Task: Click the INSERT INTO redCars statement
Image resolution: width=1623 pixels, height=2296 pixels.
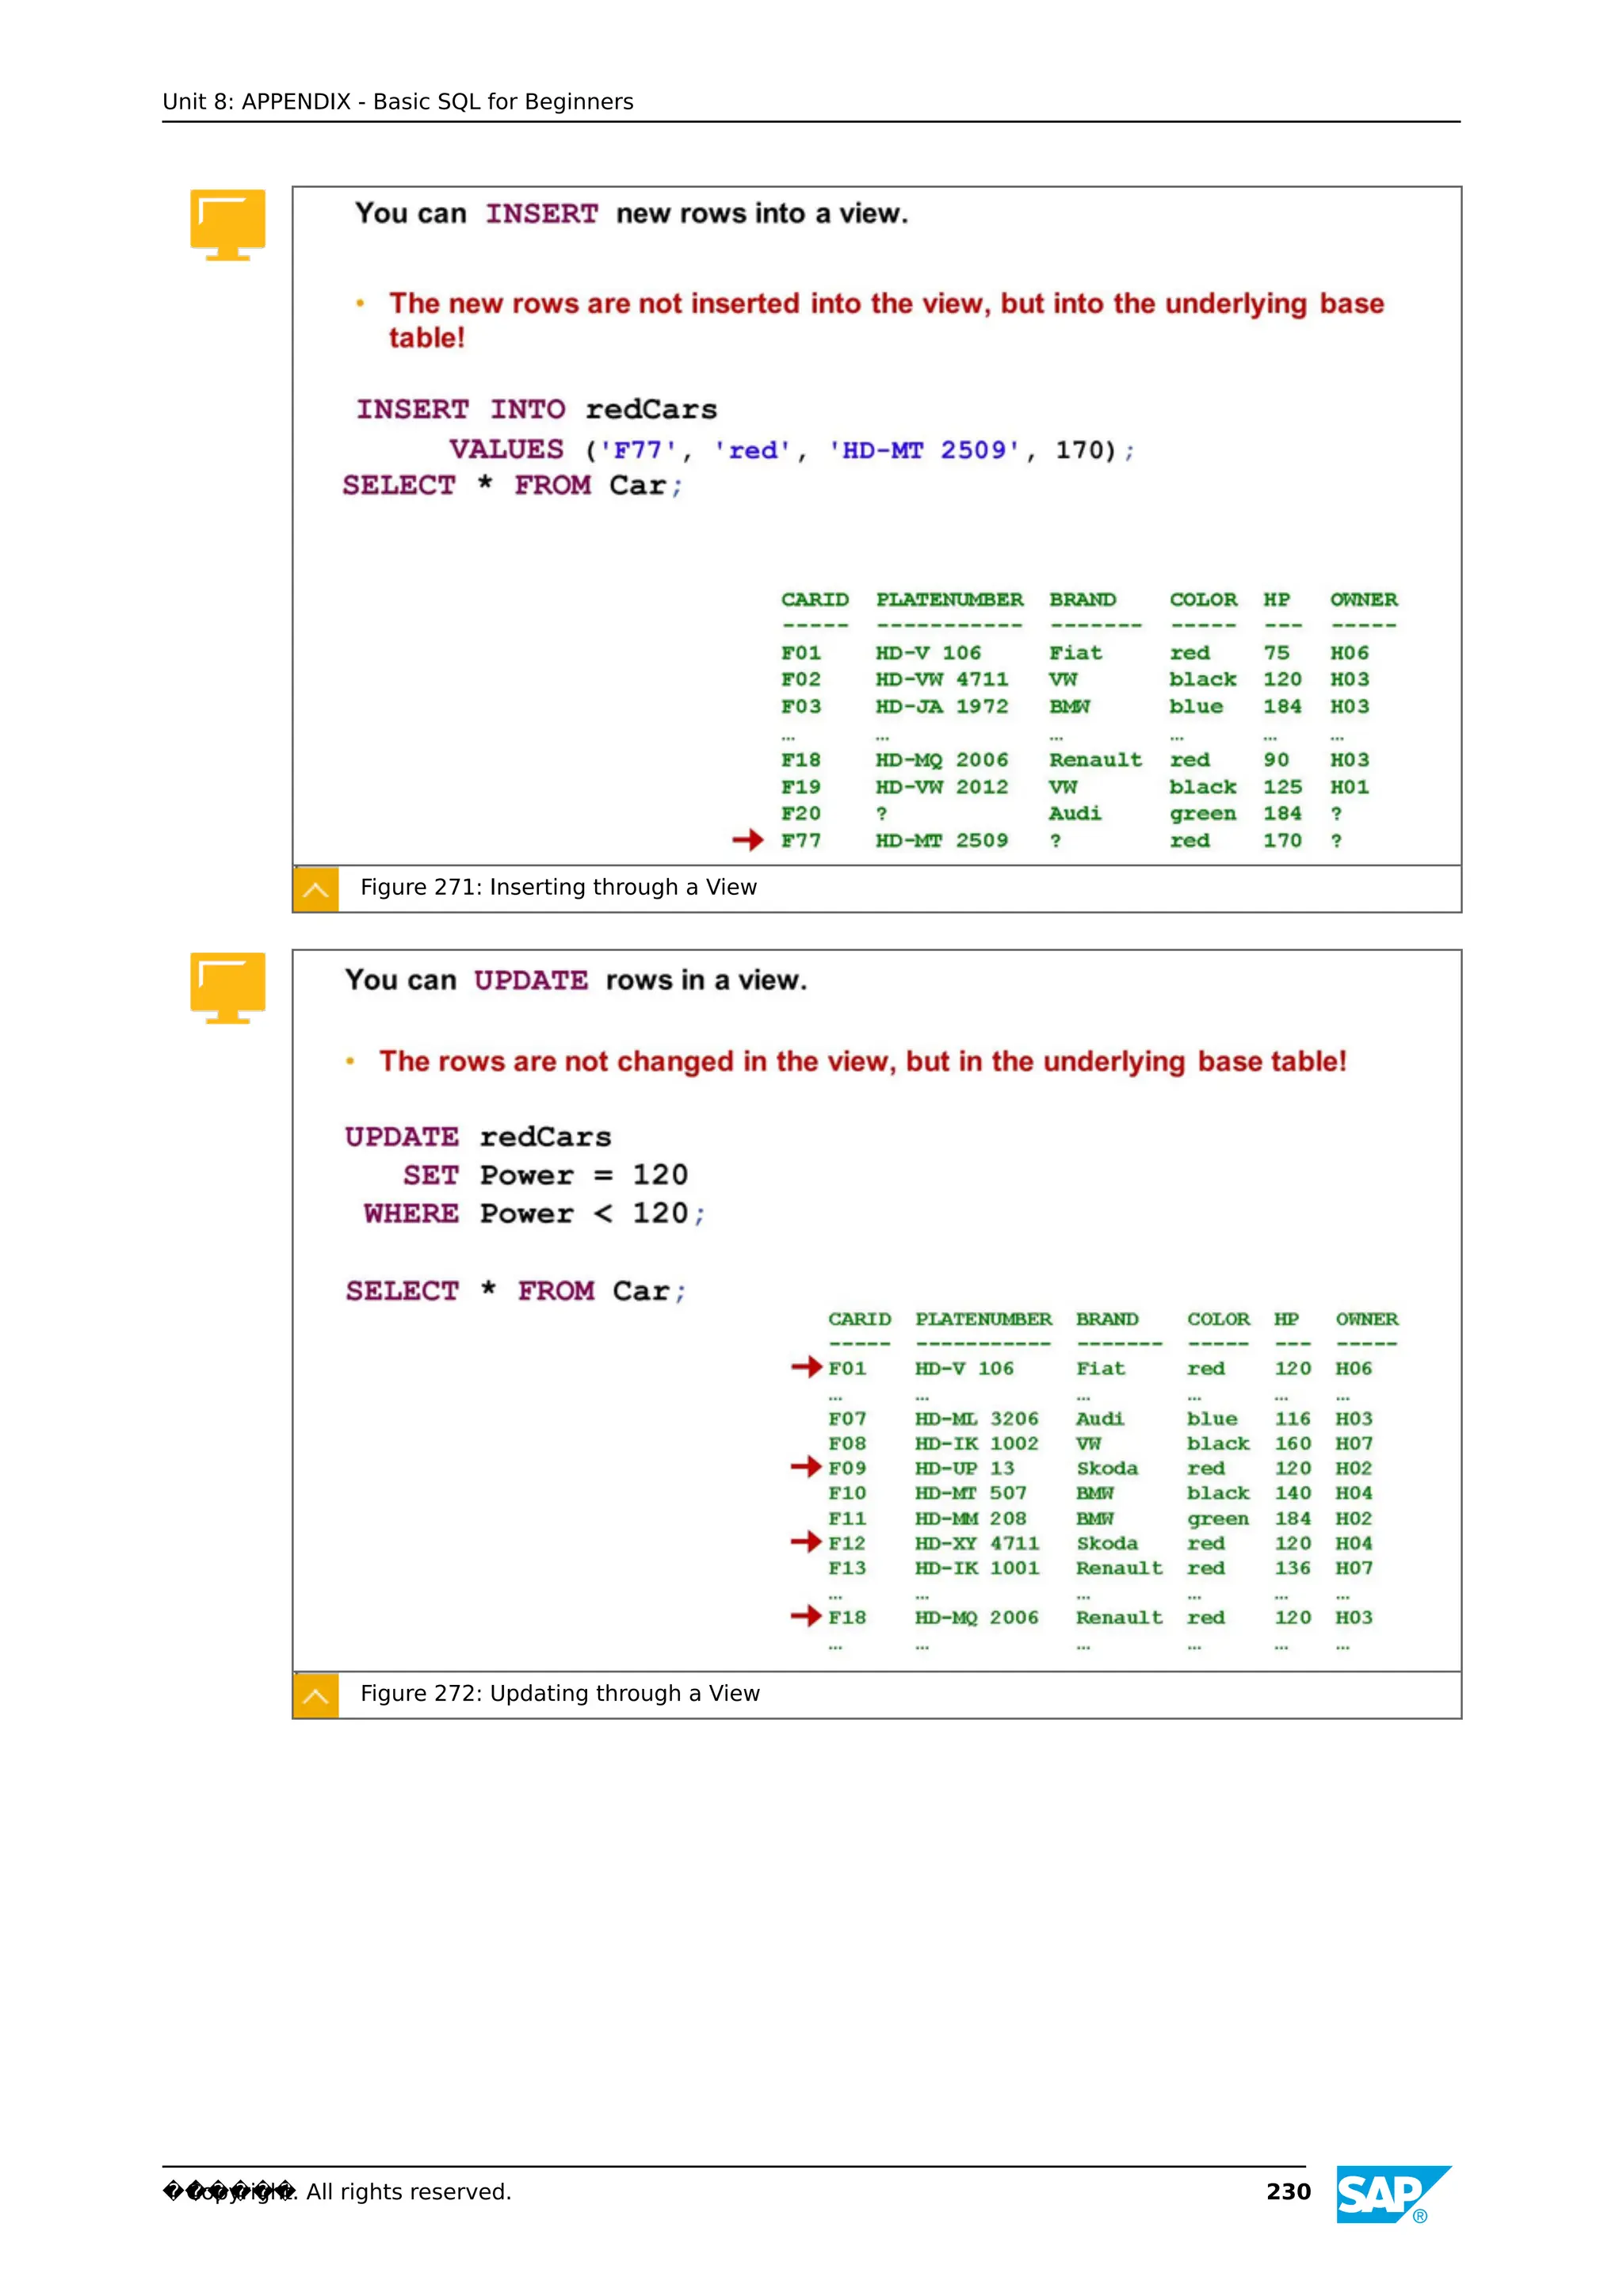Action: coord(536,410)
